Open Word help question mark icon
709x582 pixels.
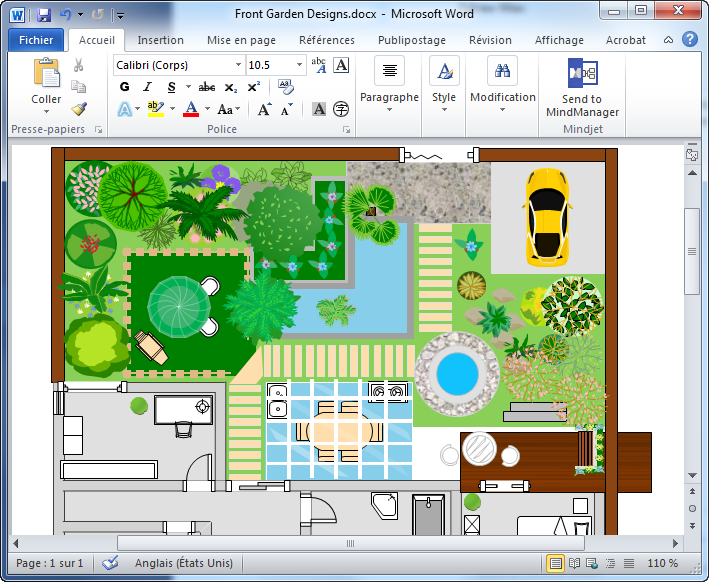coord(689,40)
